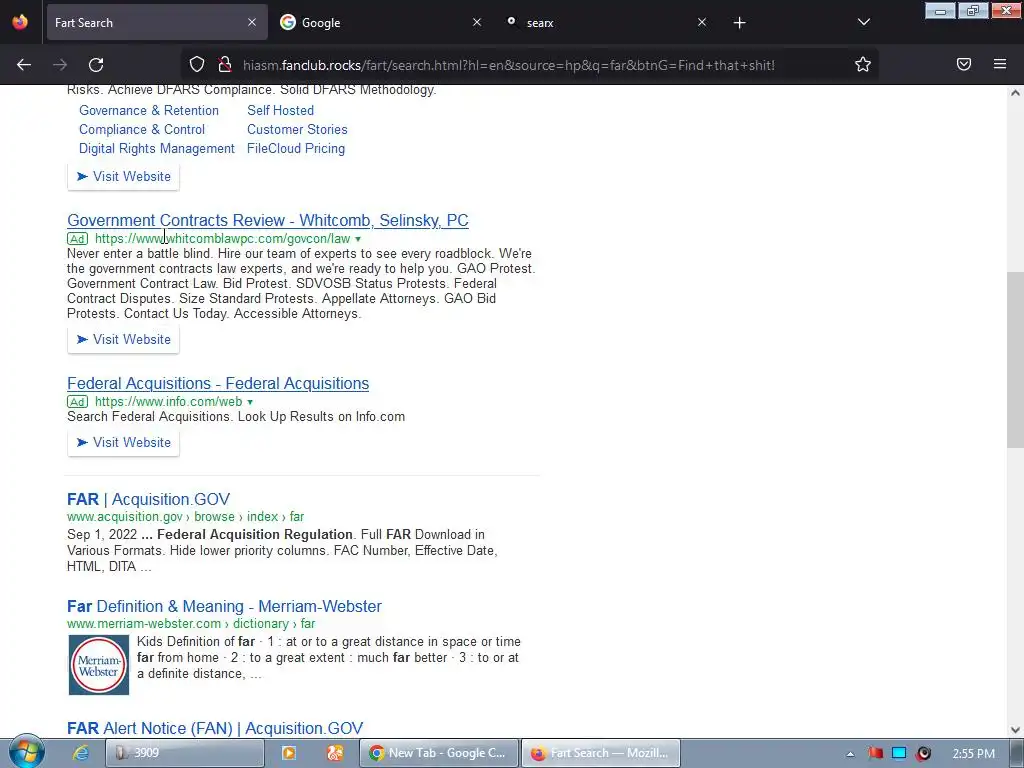Switch to the Google tab
This screenshot has width=1024, height=768.
point(382,22)
